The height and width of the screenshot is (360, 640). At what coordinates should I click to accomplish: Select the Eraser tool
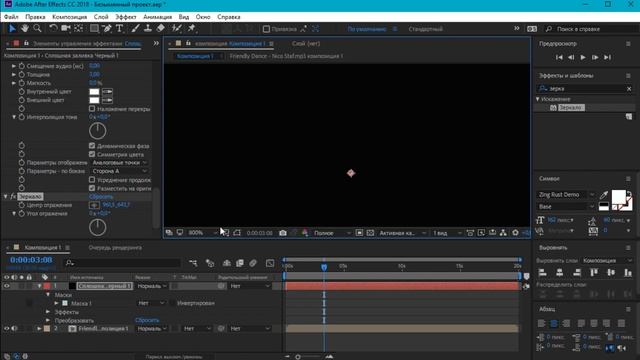(161, 28)
